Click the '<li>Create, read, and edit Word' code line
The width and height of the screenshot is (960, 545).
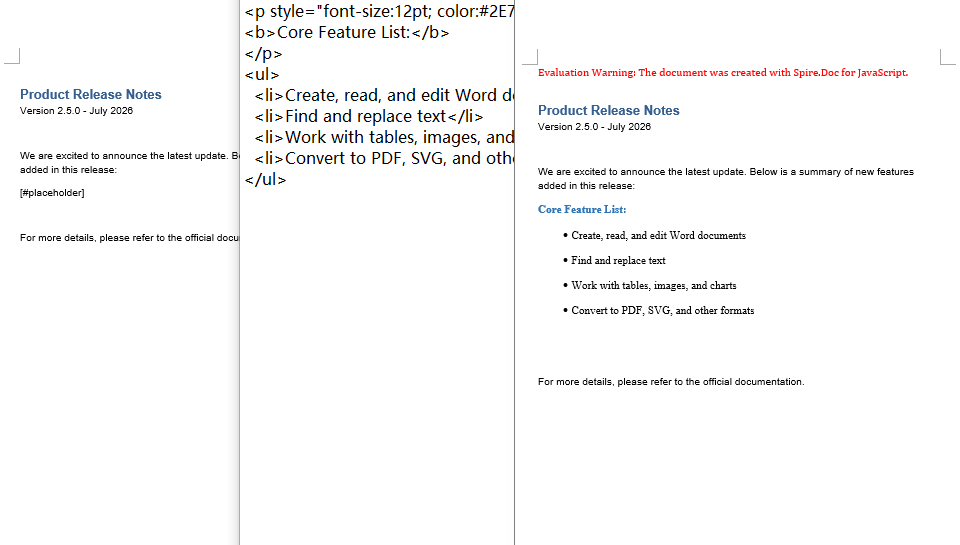(x=384, y=96)
